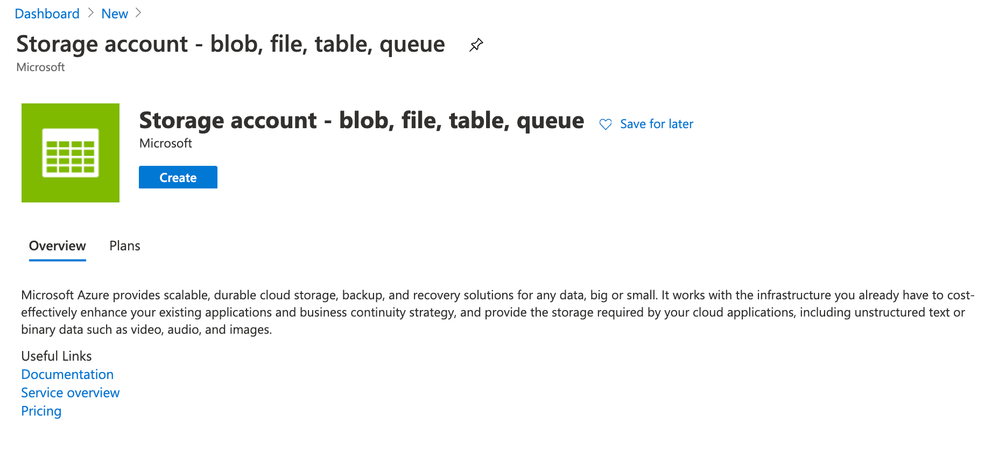Click the top page title text
This screenshot has width=999, height=449.
point(230,44)
